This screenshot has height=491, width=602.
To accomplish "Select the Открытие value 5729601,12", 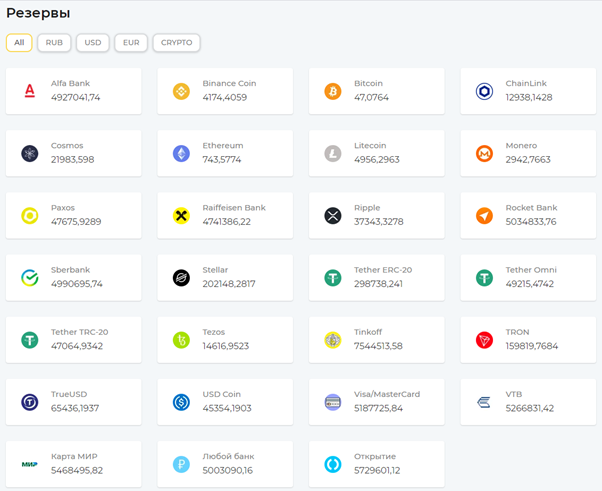I will pyautogui.click(x=377, y=471).
